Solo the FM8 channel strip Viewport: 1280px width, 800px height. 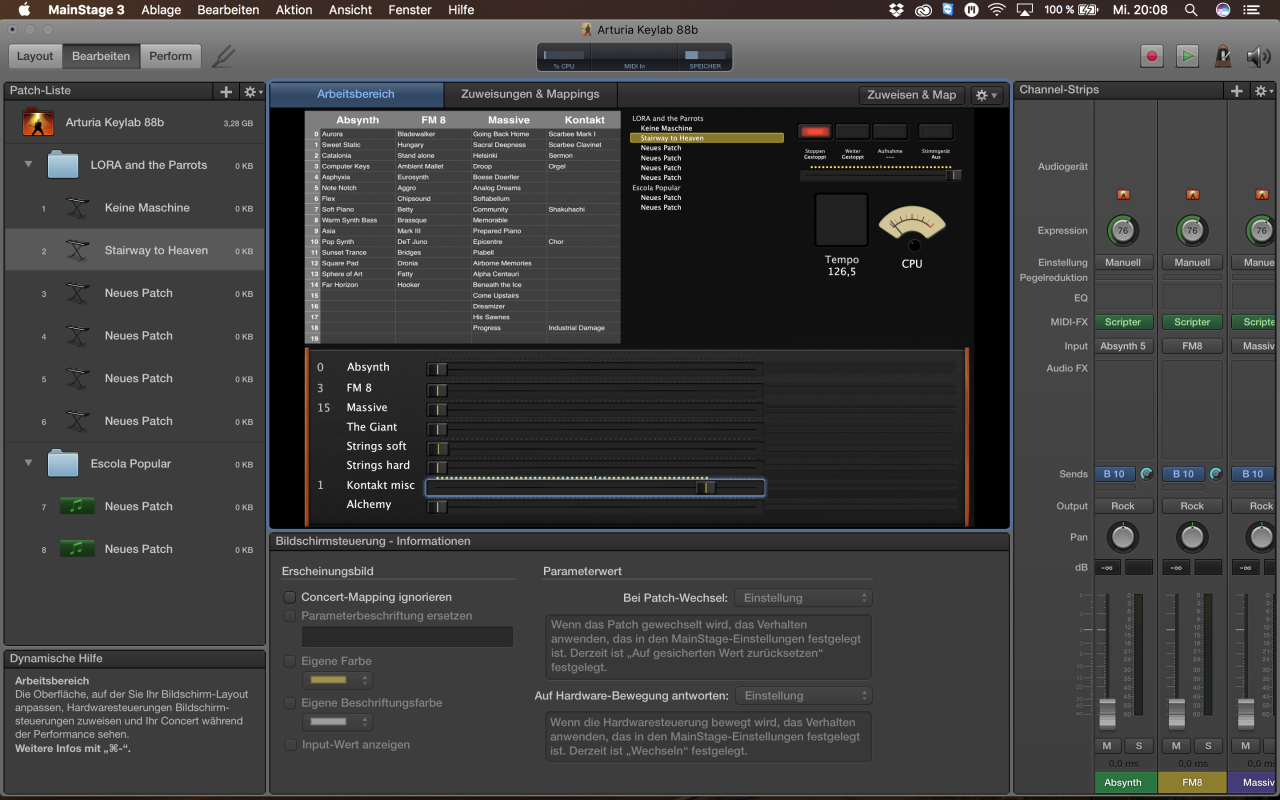click(x=1208, y=746)
